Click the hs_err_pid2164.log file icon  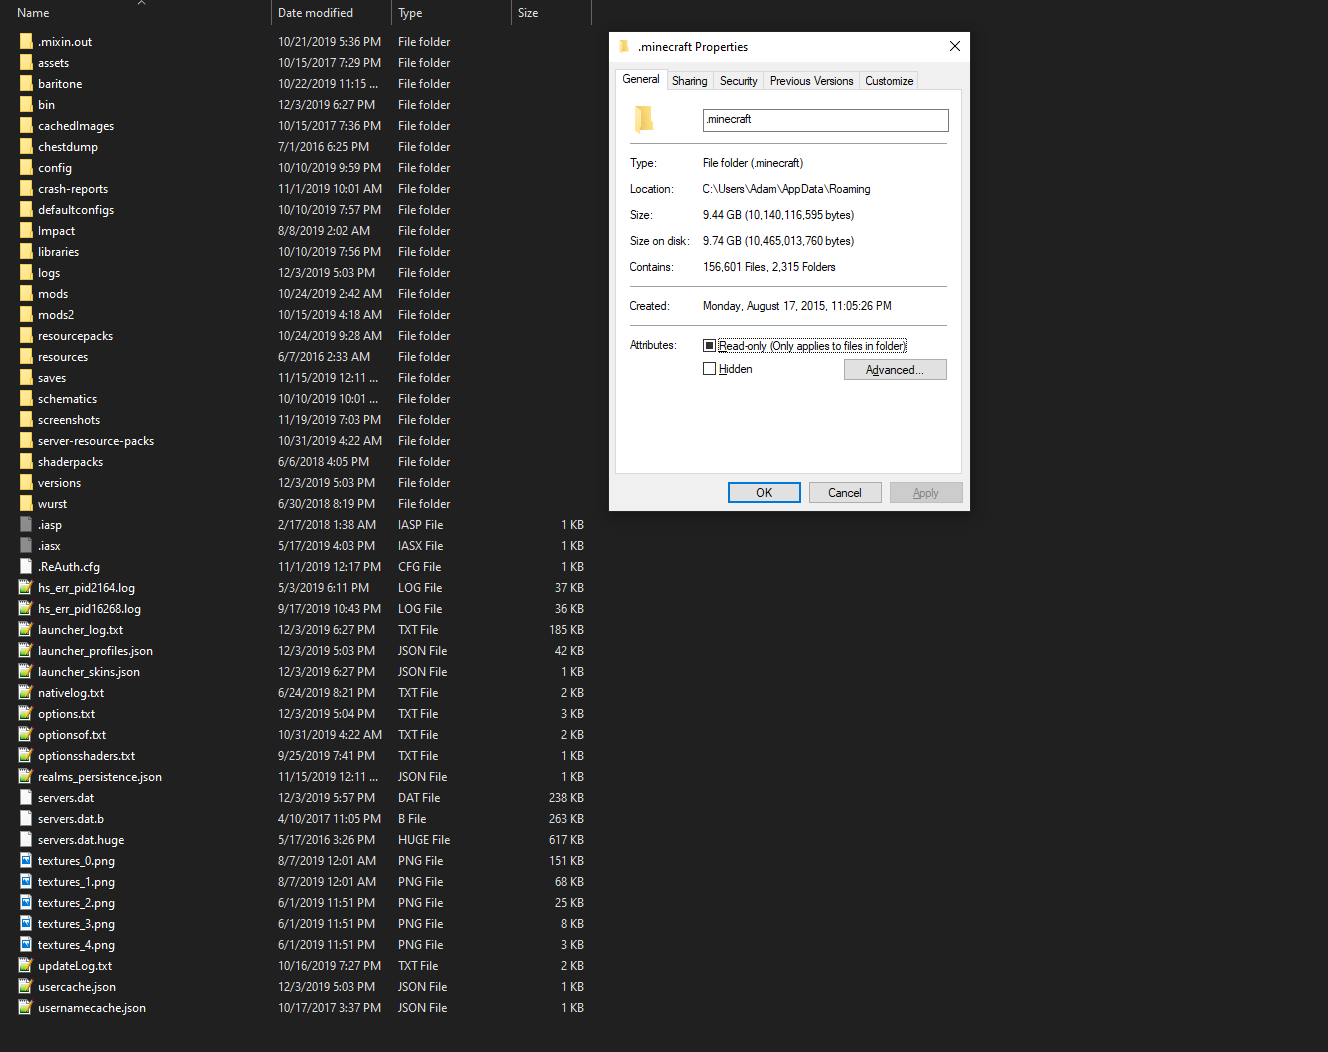coord(26,588)
